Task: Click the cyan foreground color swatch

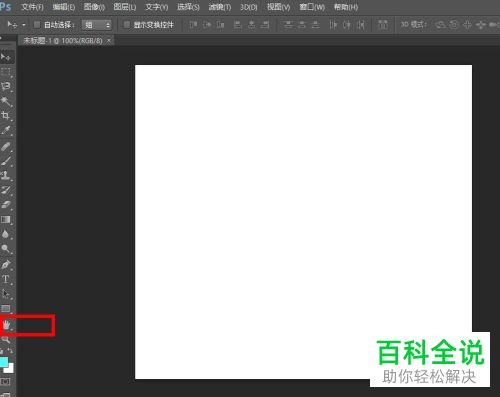Action: (4, 362)
